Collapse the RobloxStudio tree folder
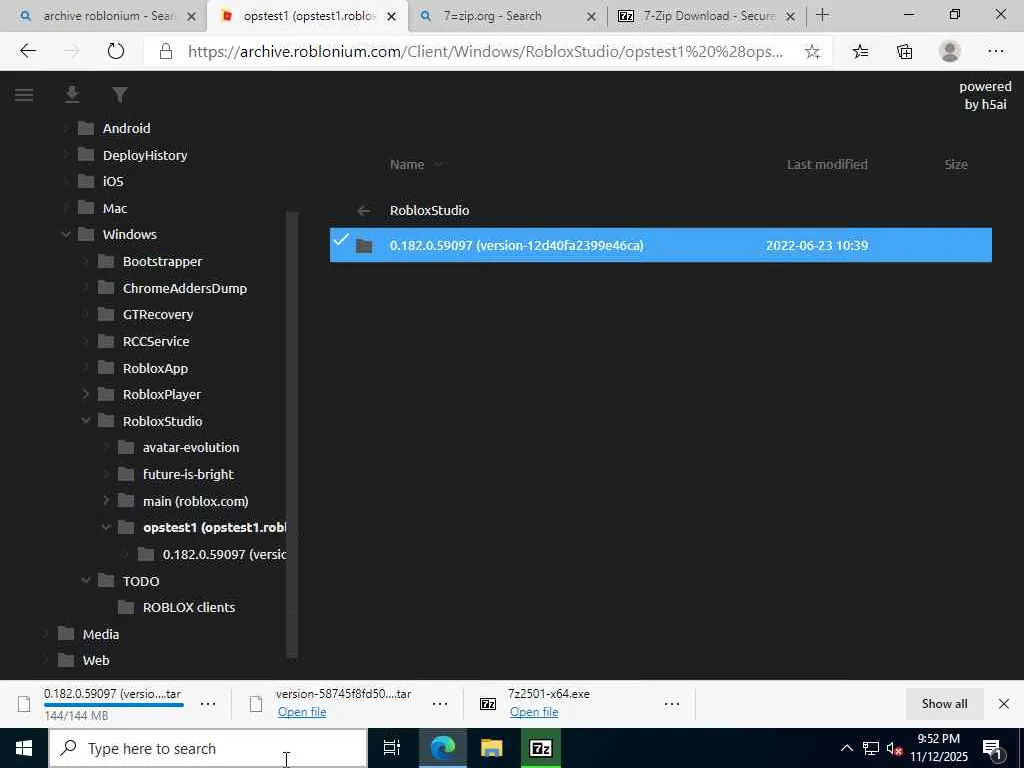Image resolution: width=1024 pixels, height=768 pixels. coord(86,421)
